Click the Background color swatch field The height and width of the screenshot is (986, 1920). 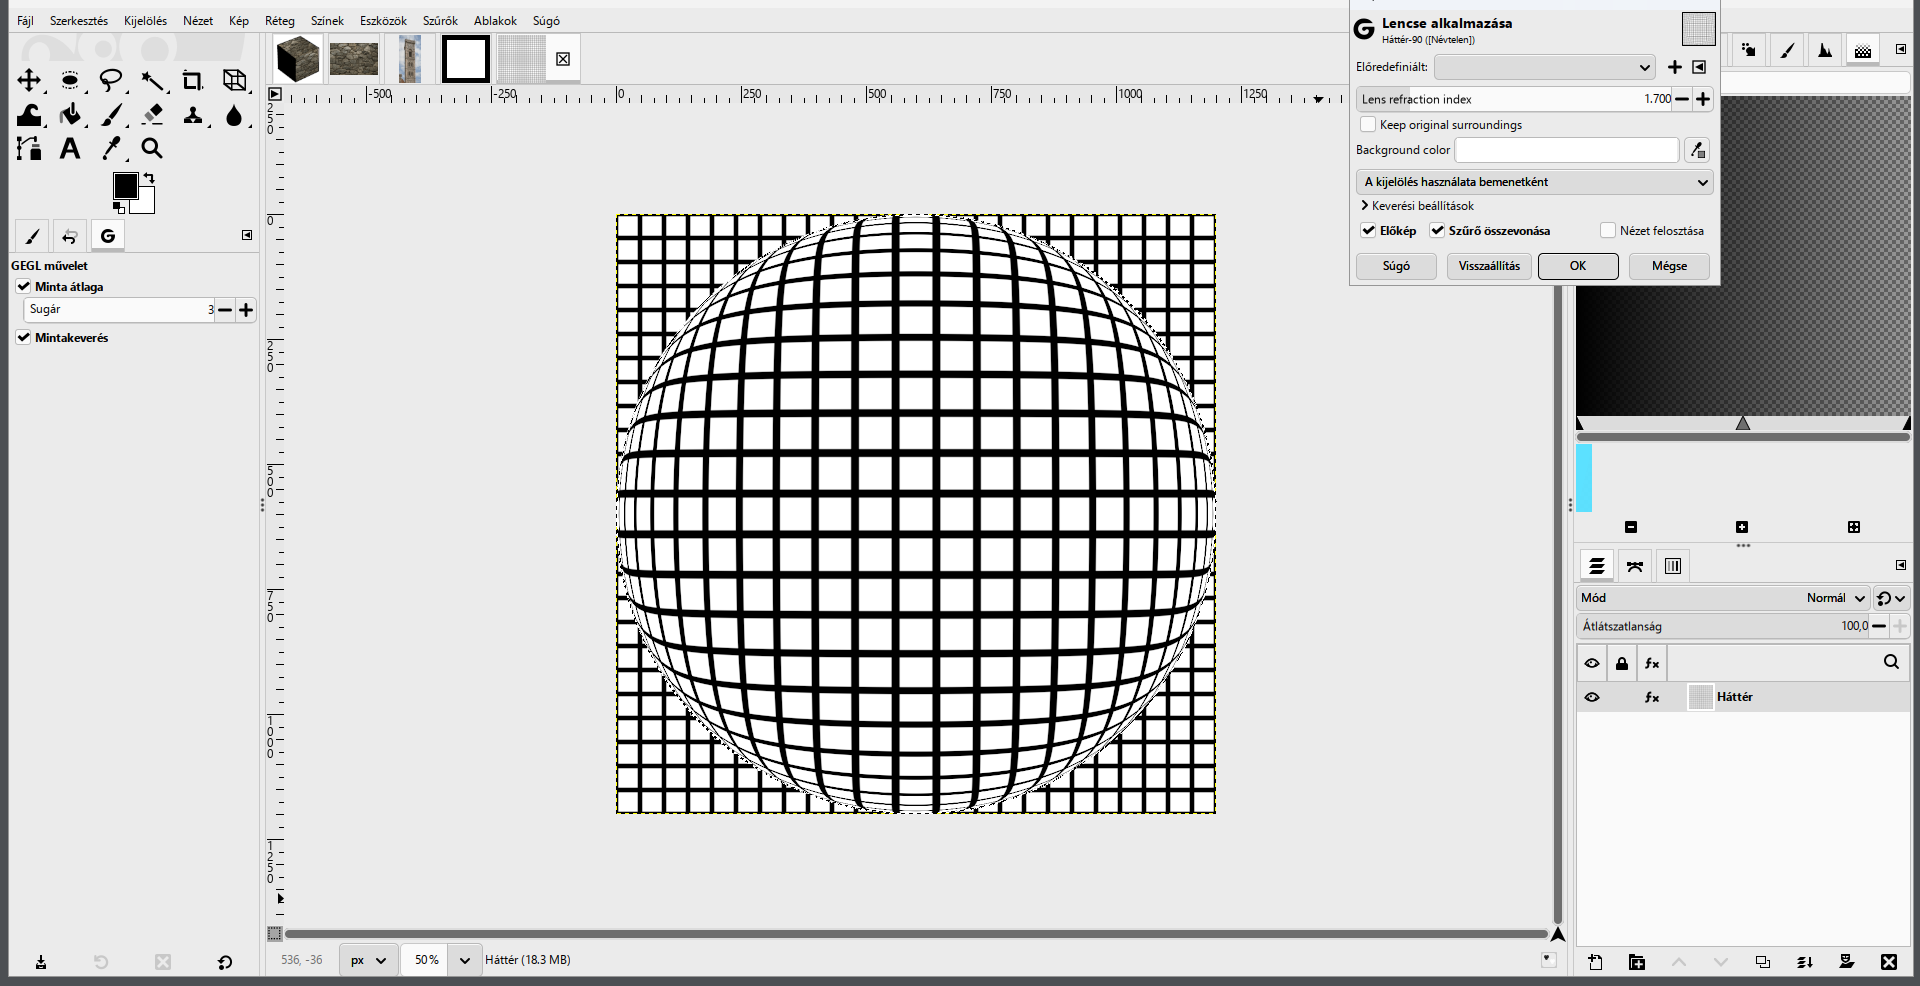click(1566, 150)
